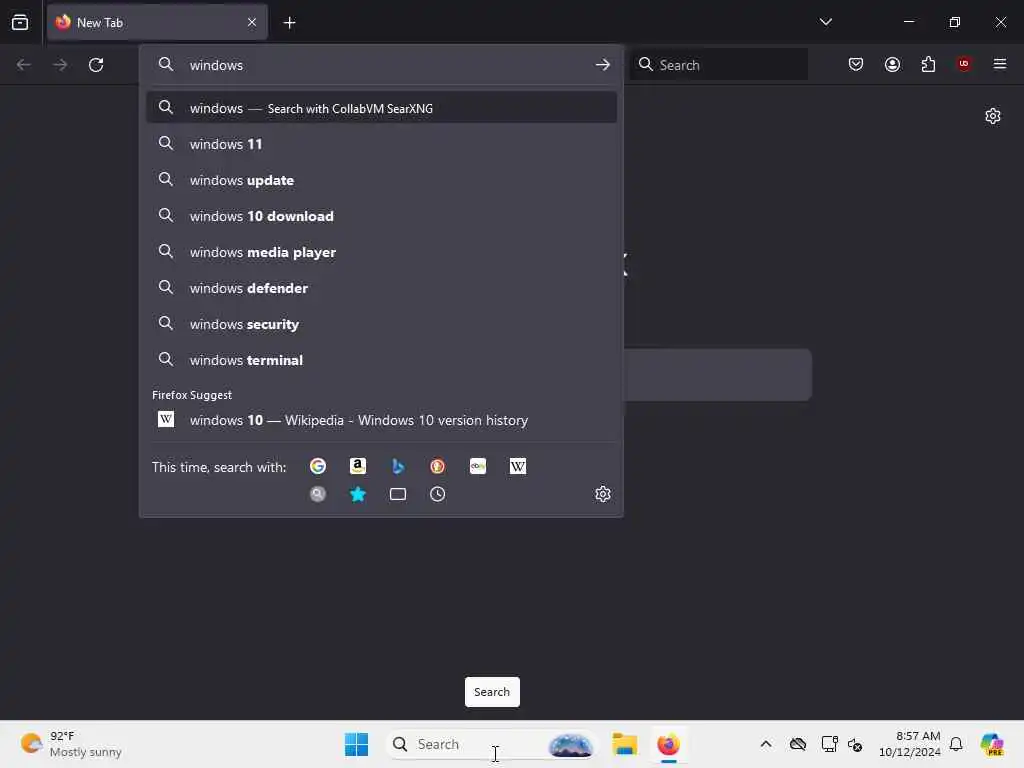This screenshot has height=768, width=1024.
Task: Open New Tab personalize gear icon
Action: click(x=993, y=116)
